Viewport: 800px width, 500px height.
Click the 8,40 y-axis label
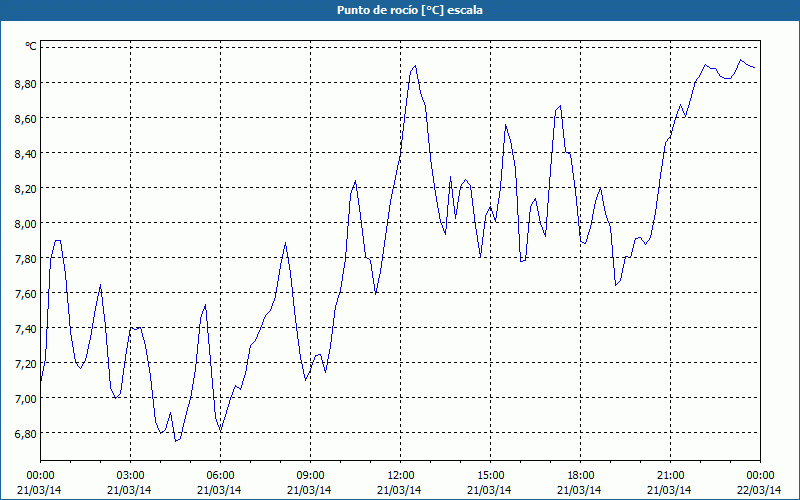tap(26, 153)
